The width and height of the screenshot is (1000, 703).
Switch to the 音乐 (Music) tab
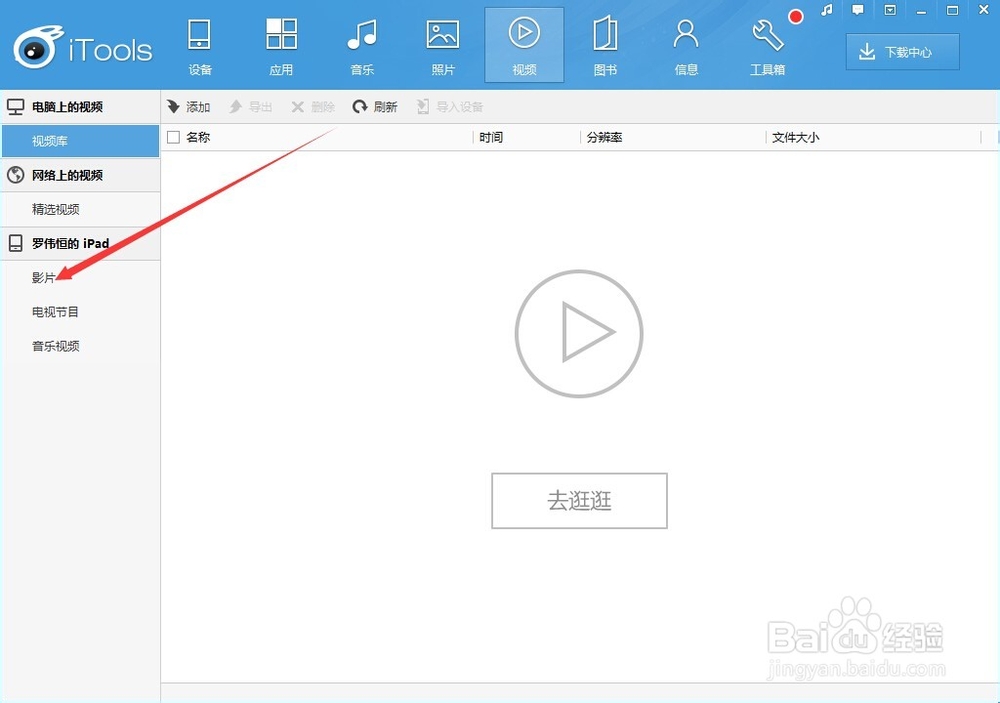(362, 46)
